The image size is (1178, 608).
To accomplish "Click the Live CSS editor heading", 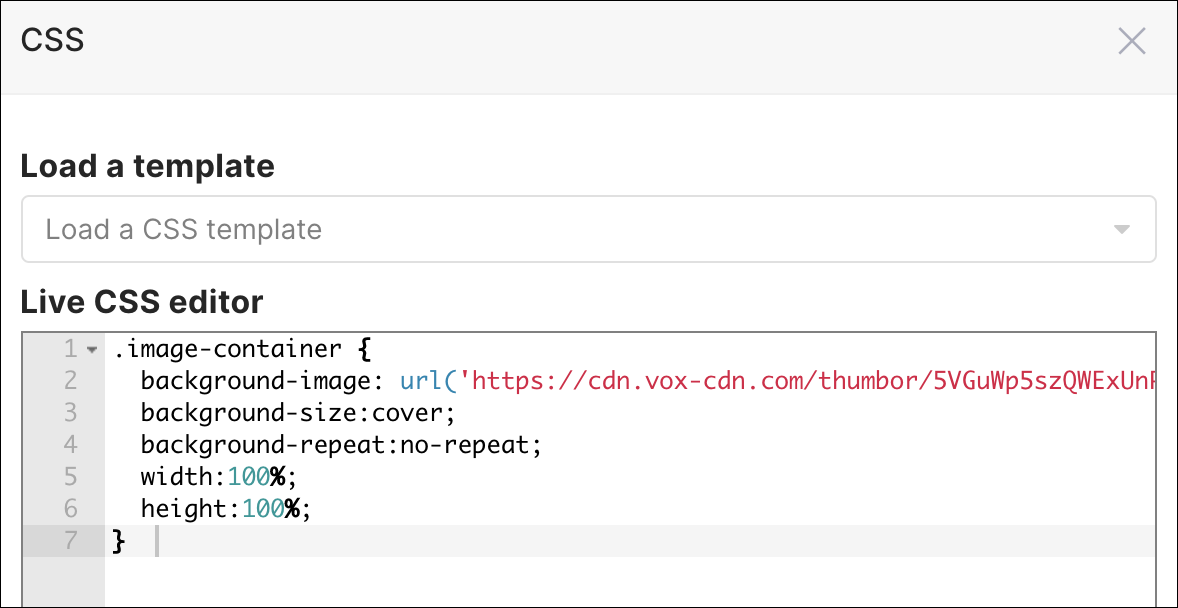I will (141, 302).
